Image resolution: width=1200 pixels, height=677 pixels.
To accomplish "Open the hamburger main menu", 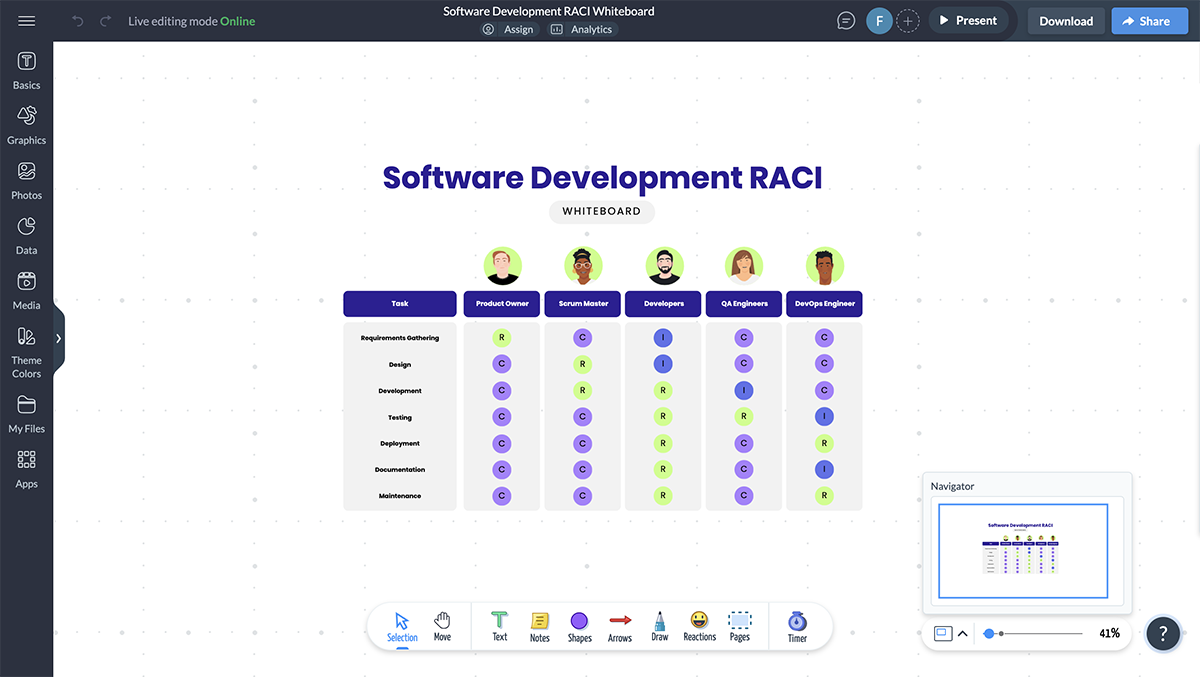I will point(26,21).
